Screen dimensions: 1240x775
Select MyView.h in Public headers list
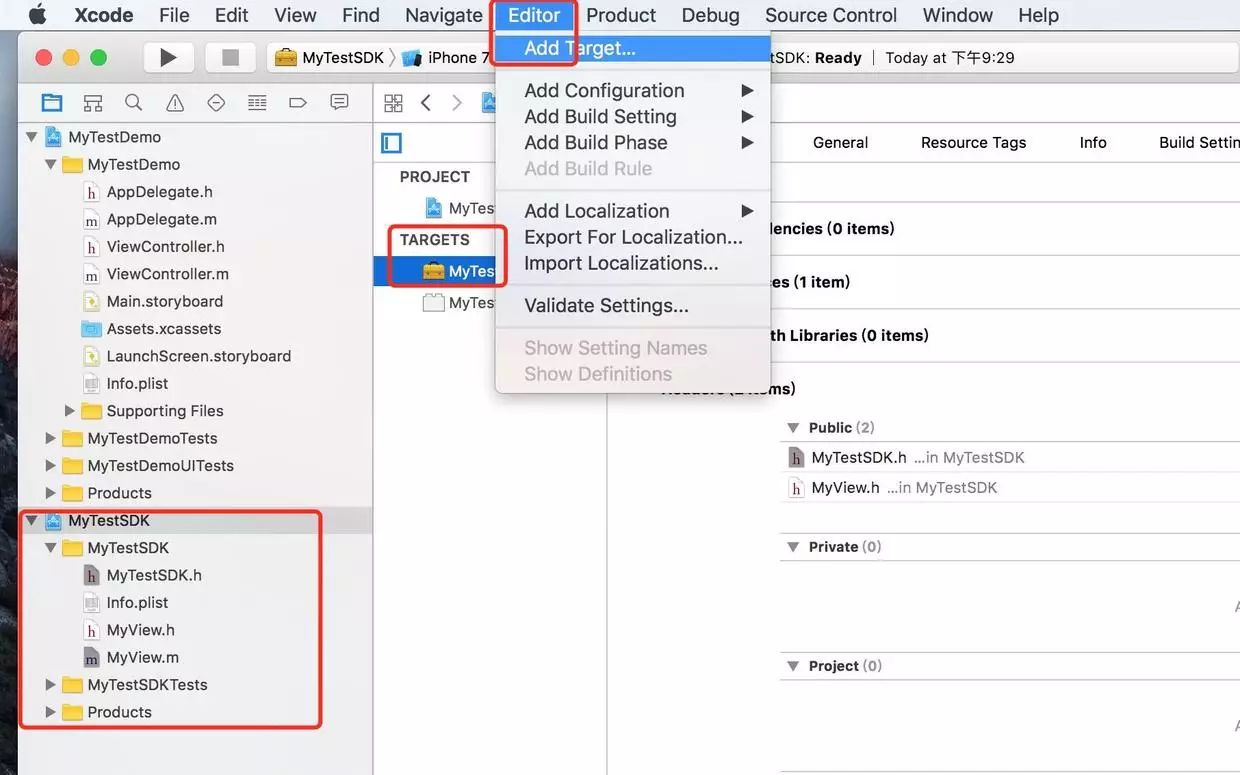point(845,488)
